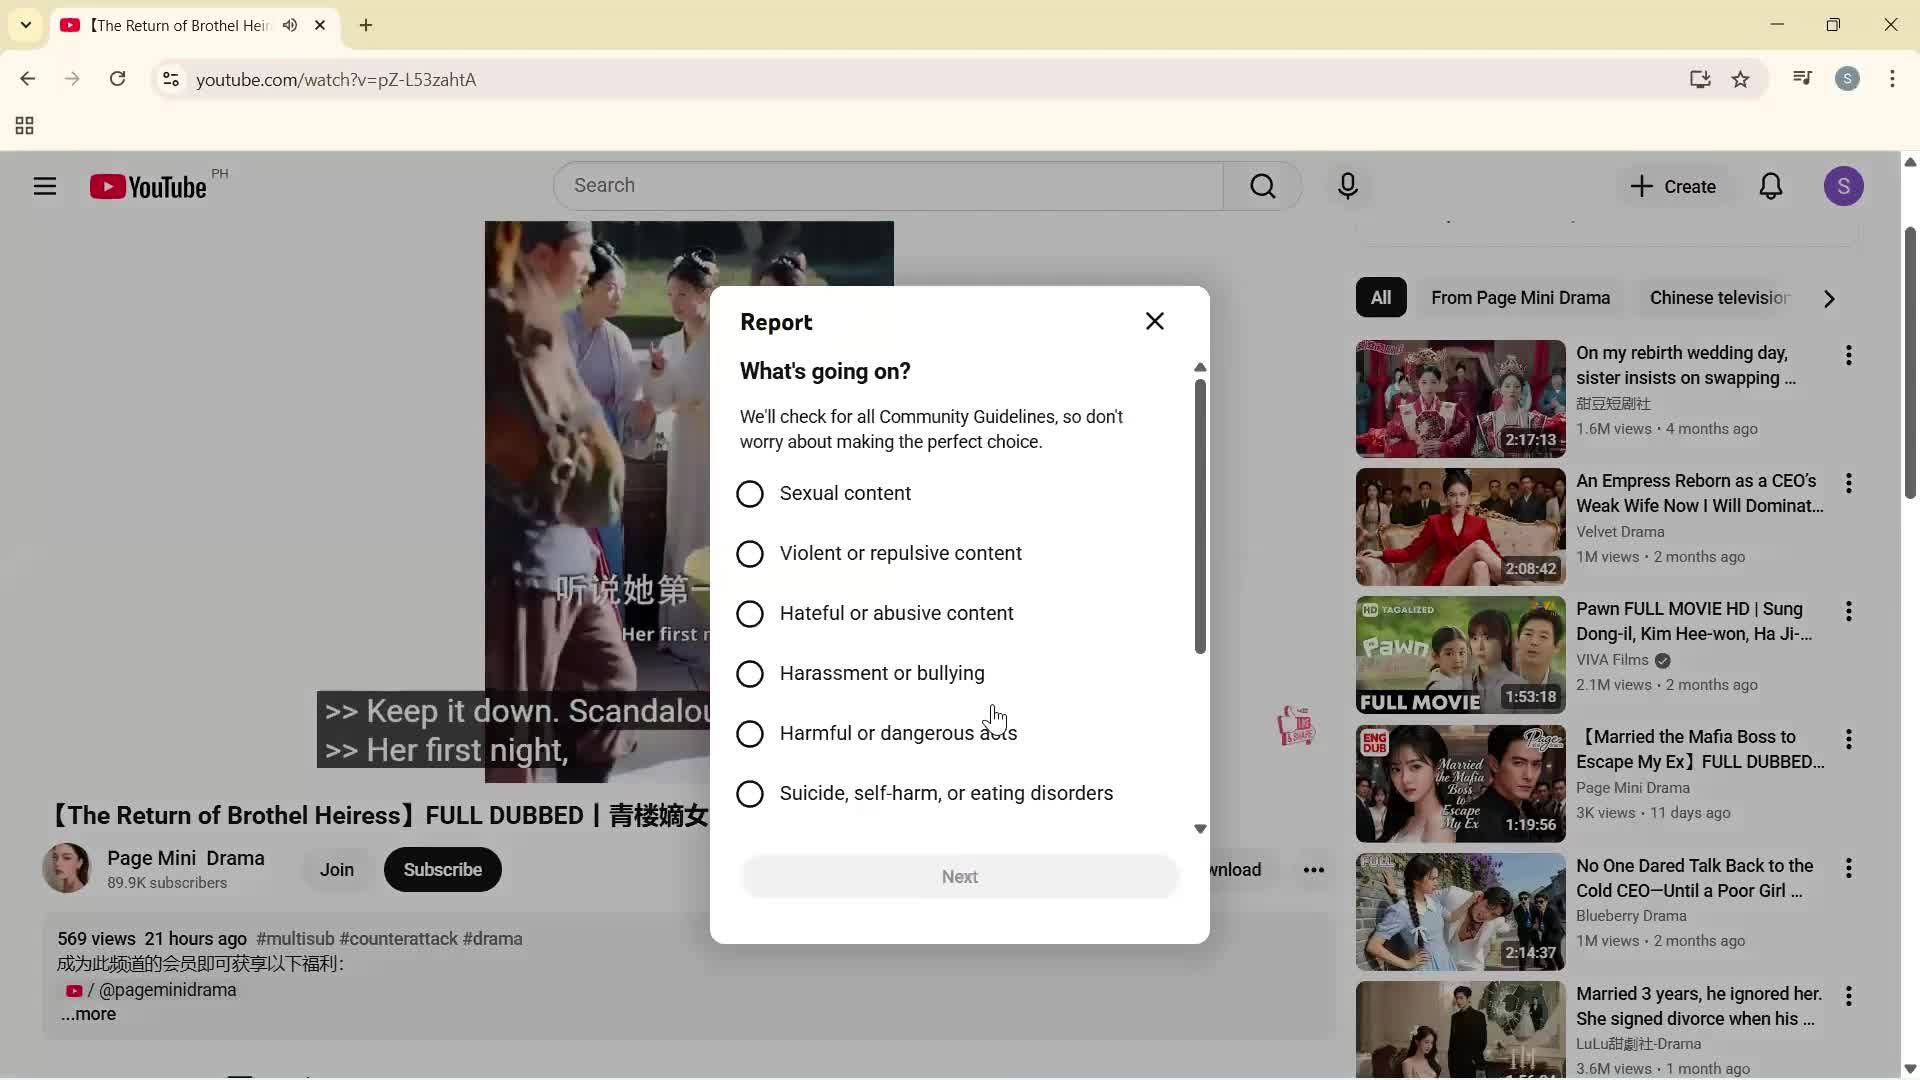Choose Violent or repulsive content

751,553
